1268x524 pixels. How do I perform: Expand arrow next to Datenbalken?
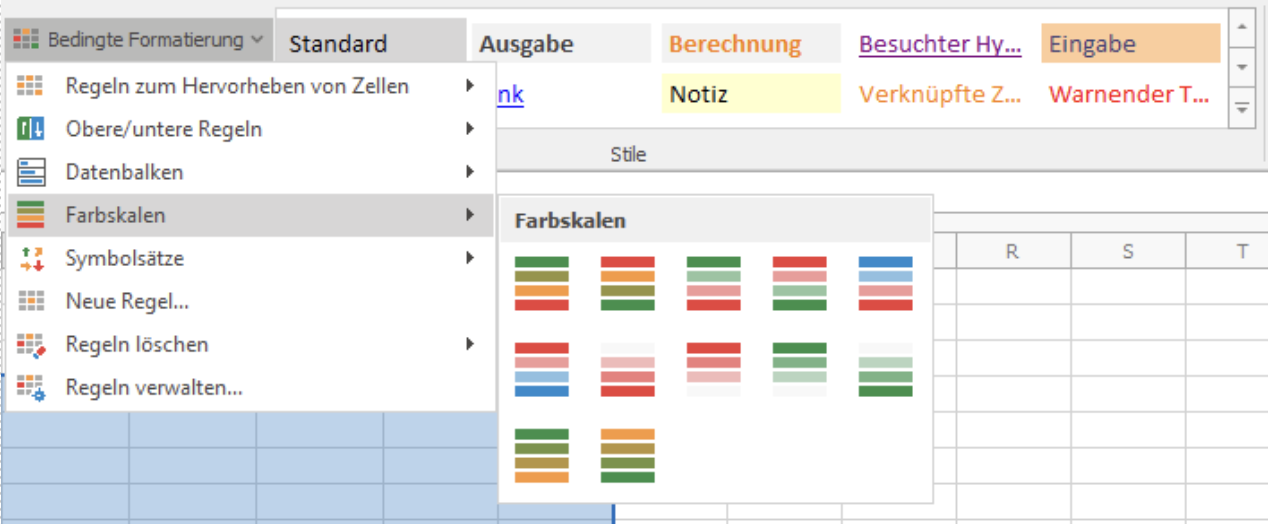click(469, 172)
